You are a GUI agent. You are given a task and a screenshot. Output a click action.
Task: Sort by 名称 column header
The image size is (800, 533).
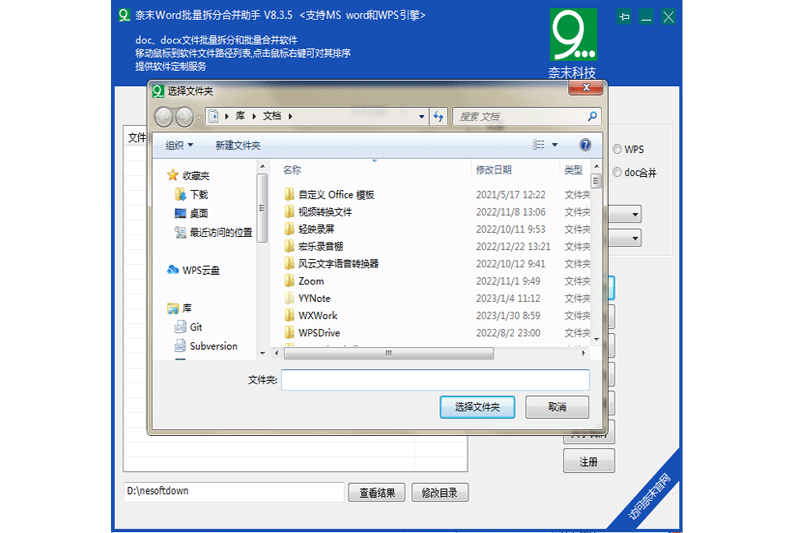pyautogui.click(x=292, y=170)
